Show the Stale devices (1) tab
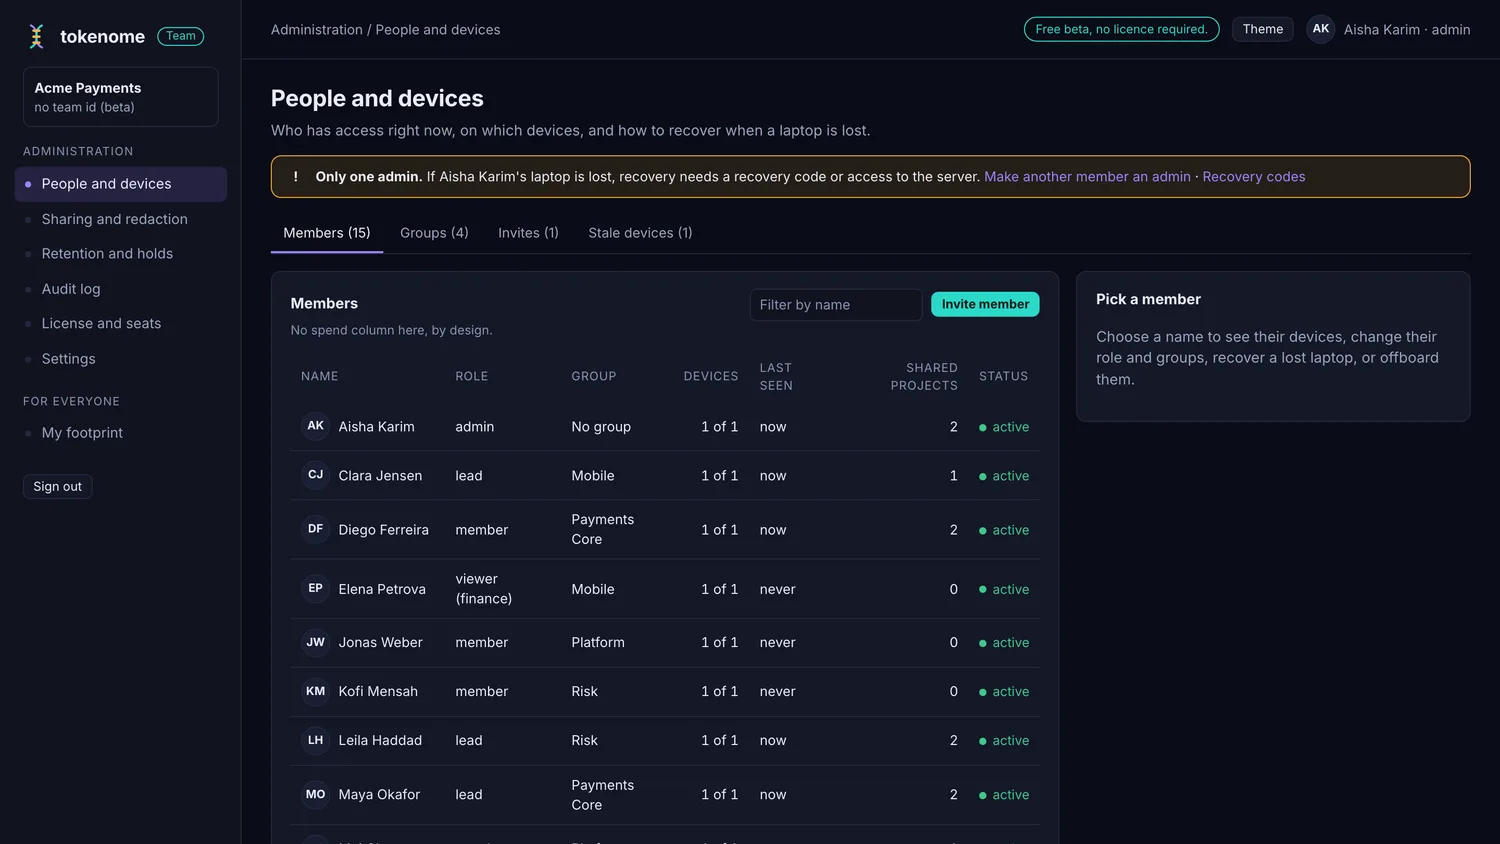1500x844 pixels. point(640,233)
